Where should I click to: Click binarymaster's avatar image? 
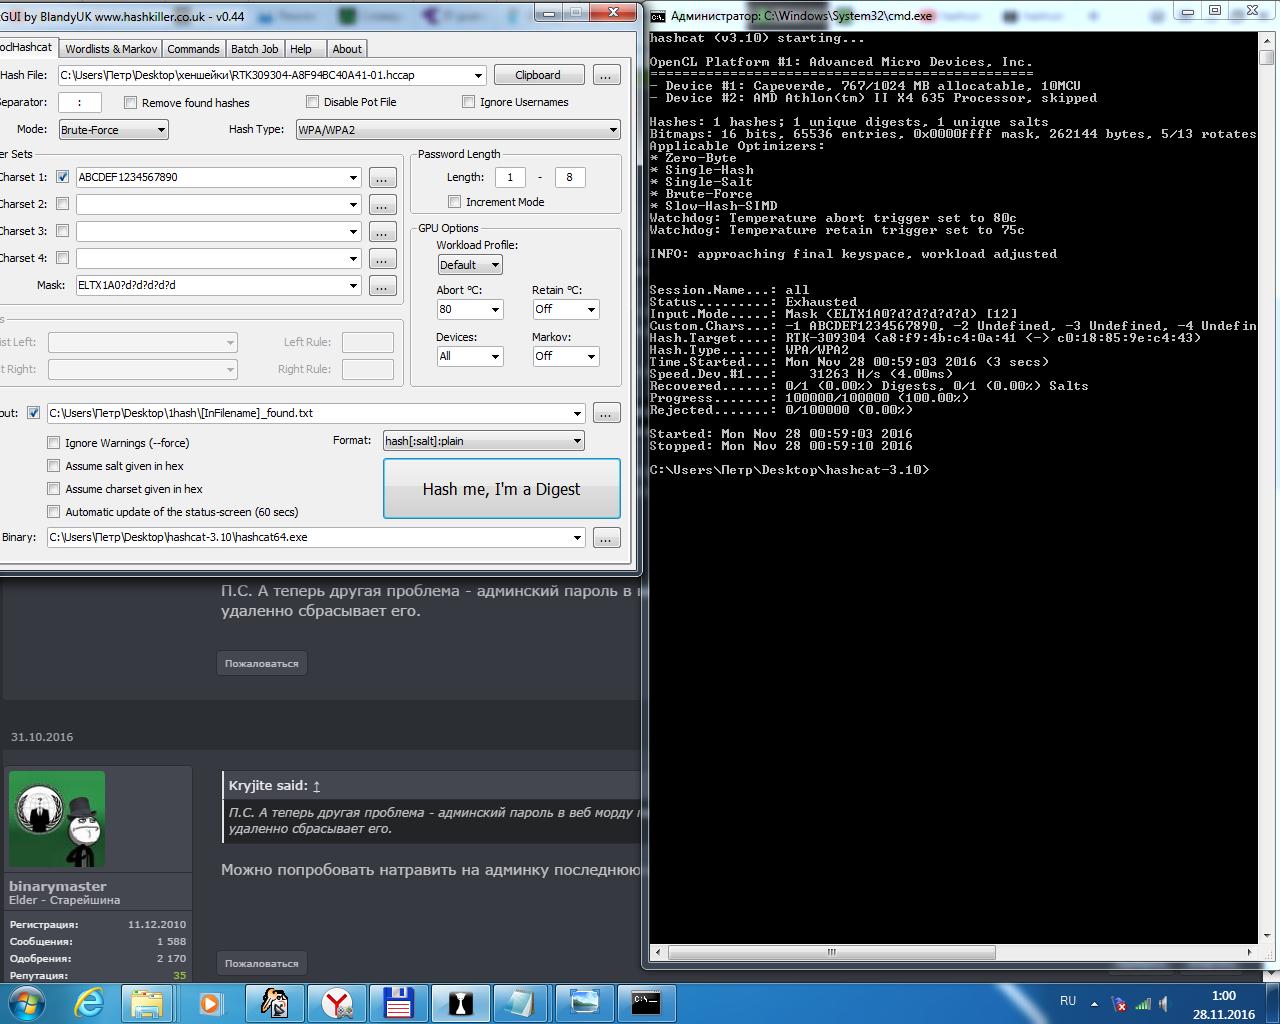(x=57, y=819)
